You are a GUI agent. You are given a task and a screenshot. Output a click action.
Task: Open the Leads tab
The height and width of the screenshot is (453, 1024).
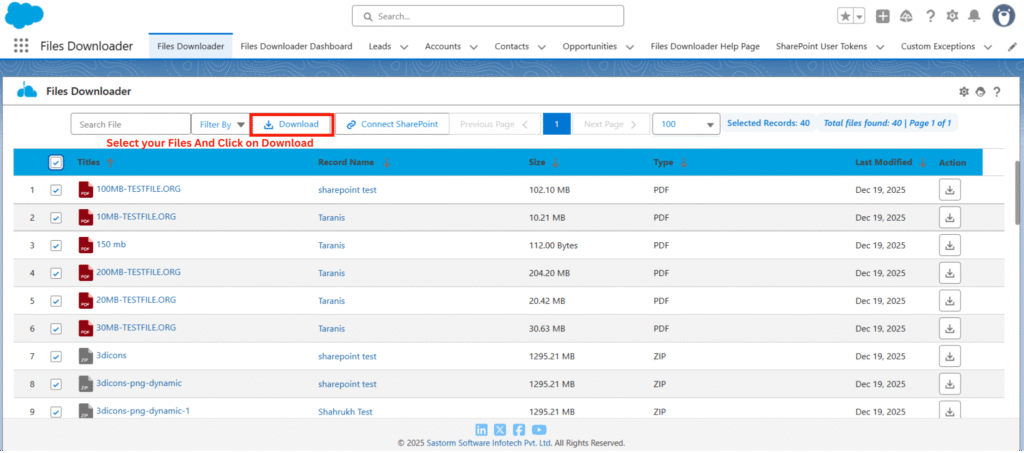380,46
